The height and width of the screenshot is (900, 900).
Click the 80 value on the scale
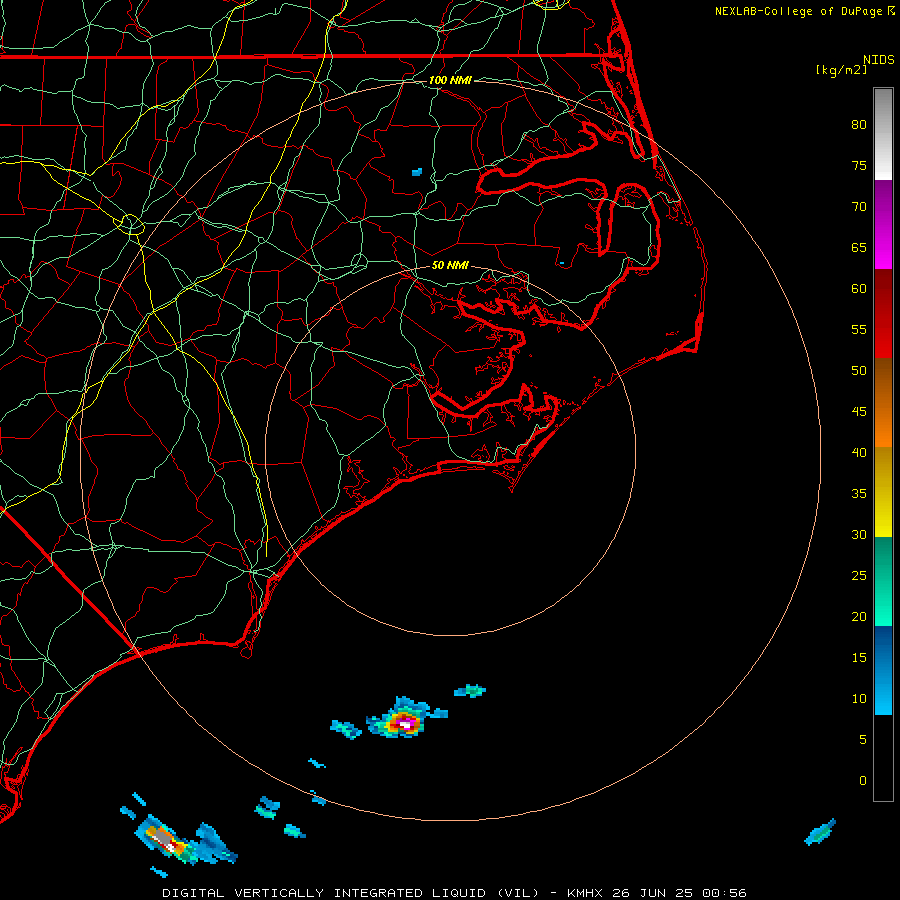[x=859, y=125]
